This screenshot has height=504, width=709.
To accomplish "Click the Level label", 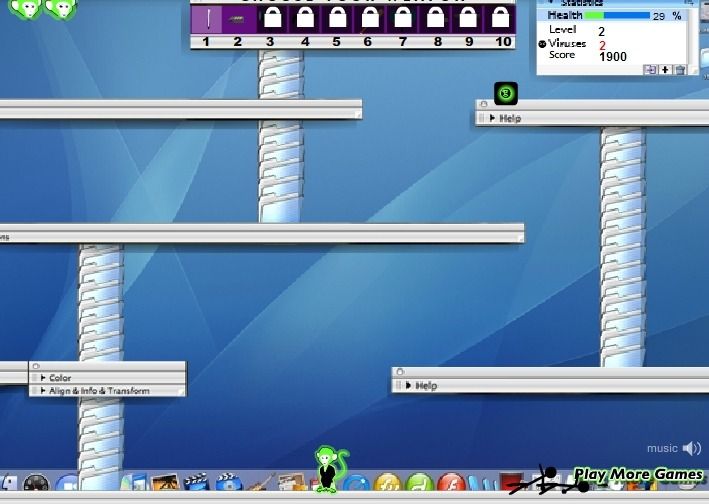I will click(562, 30).
